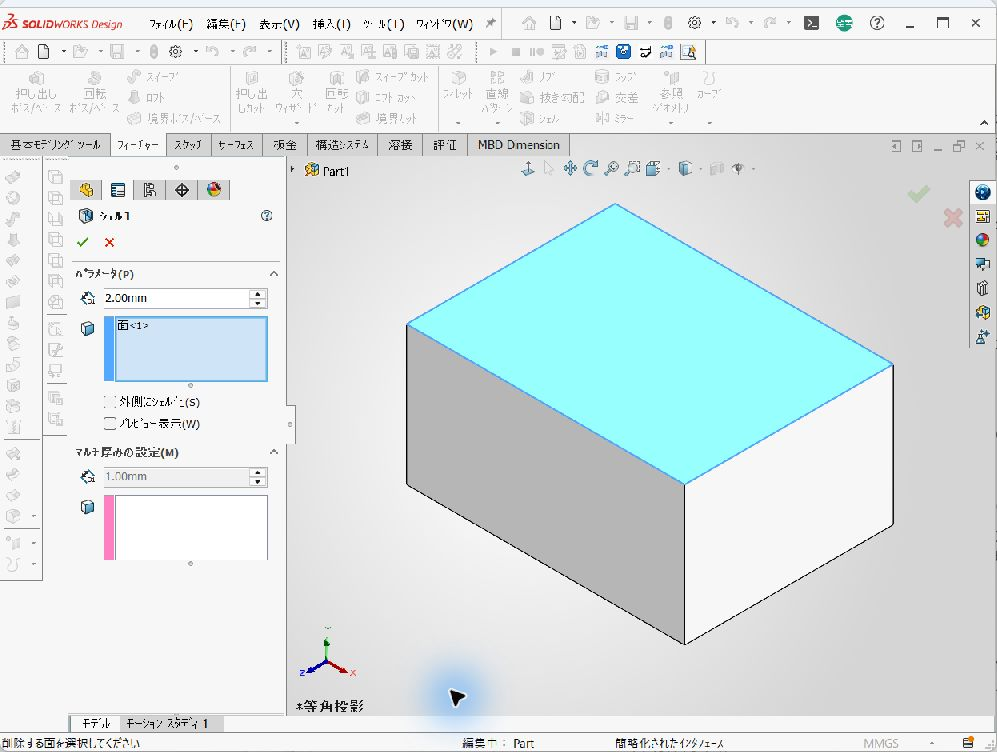The width and height of the screenshot is (997, 752).
Task: Click the Linear Pattern tool
Action: click(497, 91)
